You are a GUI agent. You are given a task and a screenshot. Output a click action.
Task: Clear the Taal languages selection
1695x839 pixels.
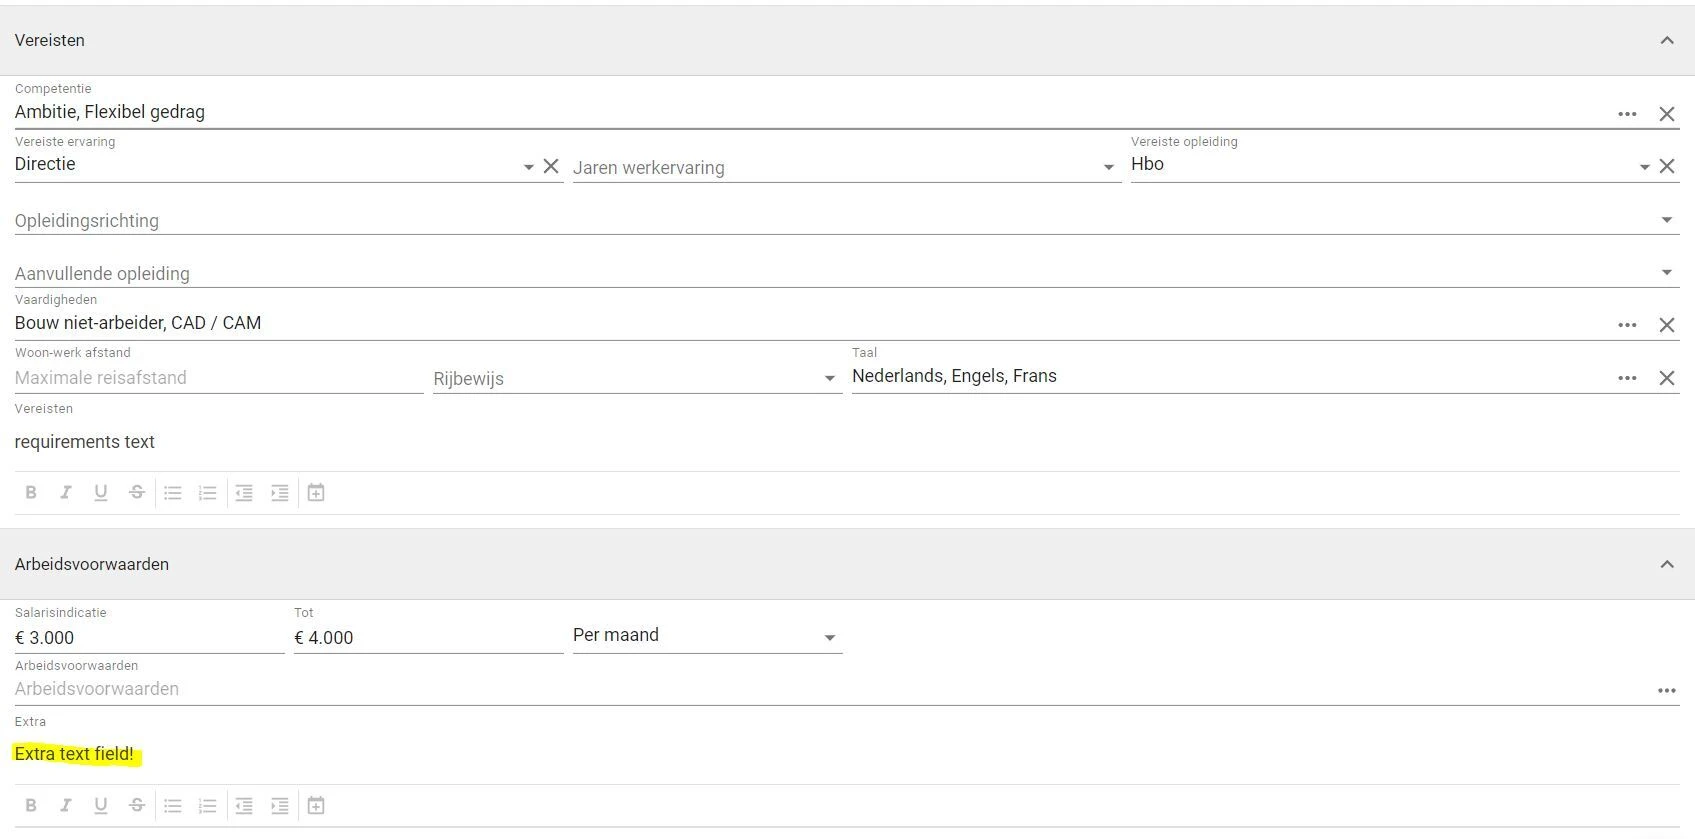pyautogui.click(x=1666, y=378)
